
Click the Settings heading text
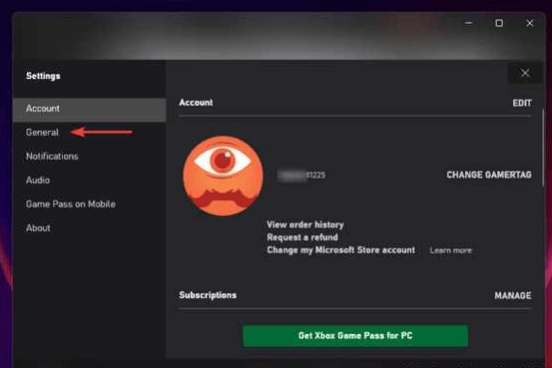pyautogui.click(x=43, y=76)
